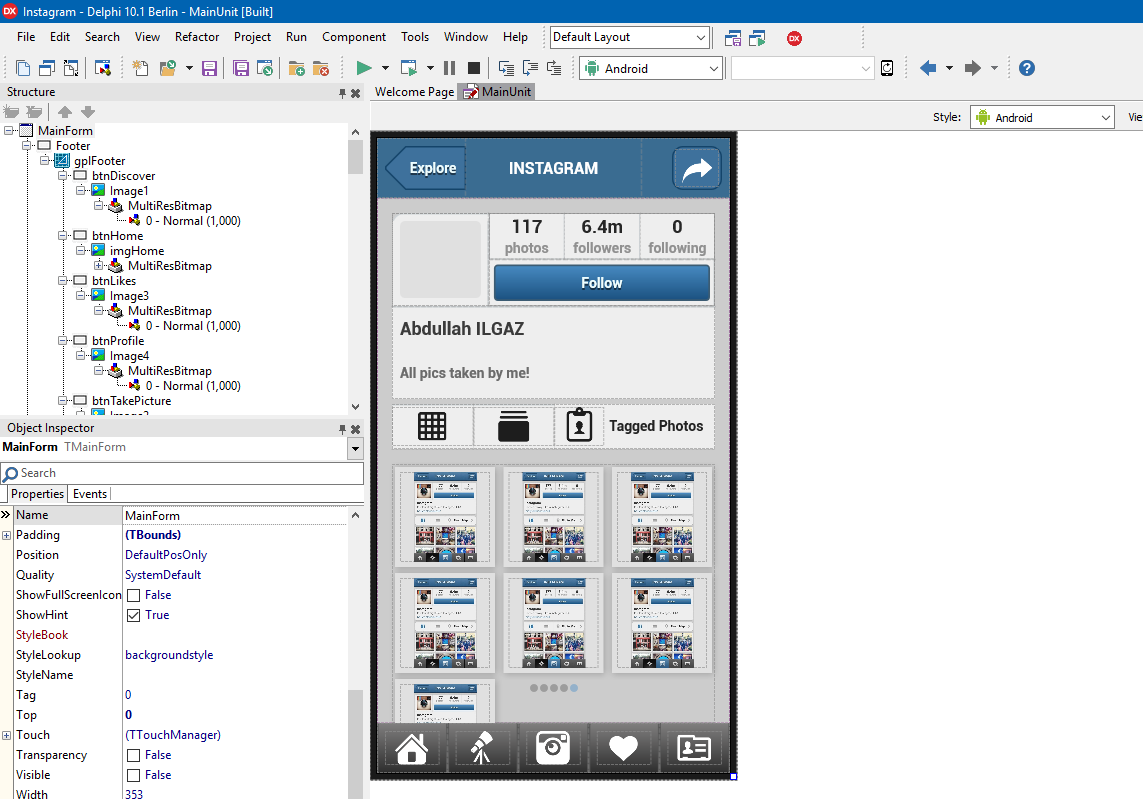The height and width of the screenshot is (799, 1143).
Task: Toggle the Visible property checkbox
Action: (133, 775)
